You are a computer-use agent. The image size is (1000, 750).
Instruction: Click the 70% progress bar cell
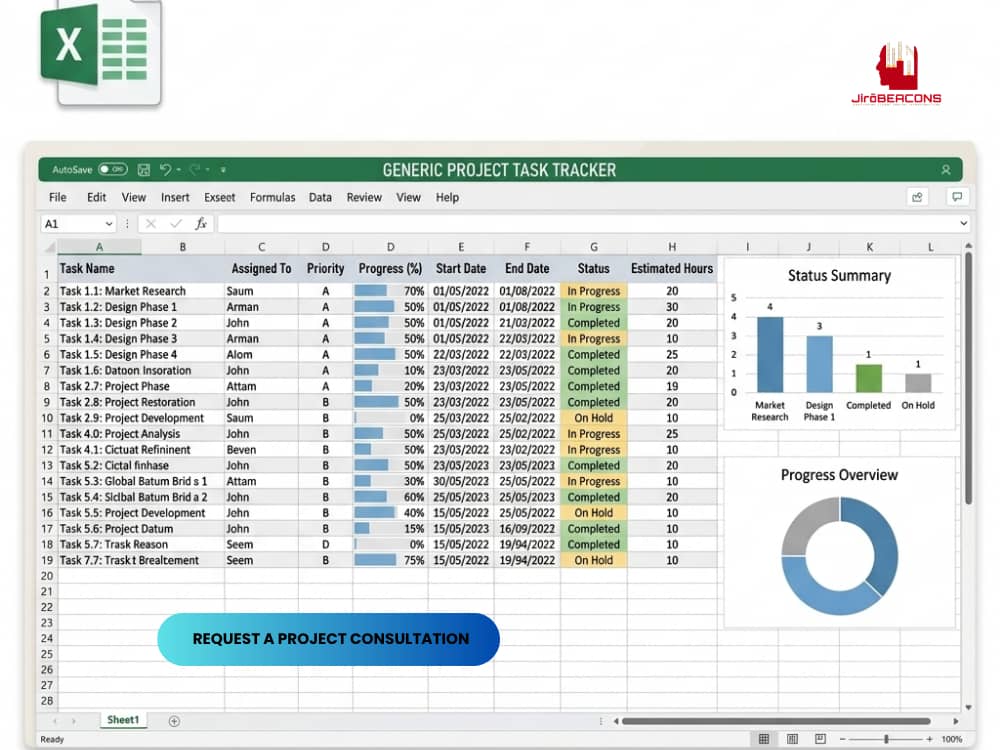(x=390, y=291)
